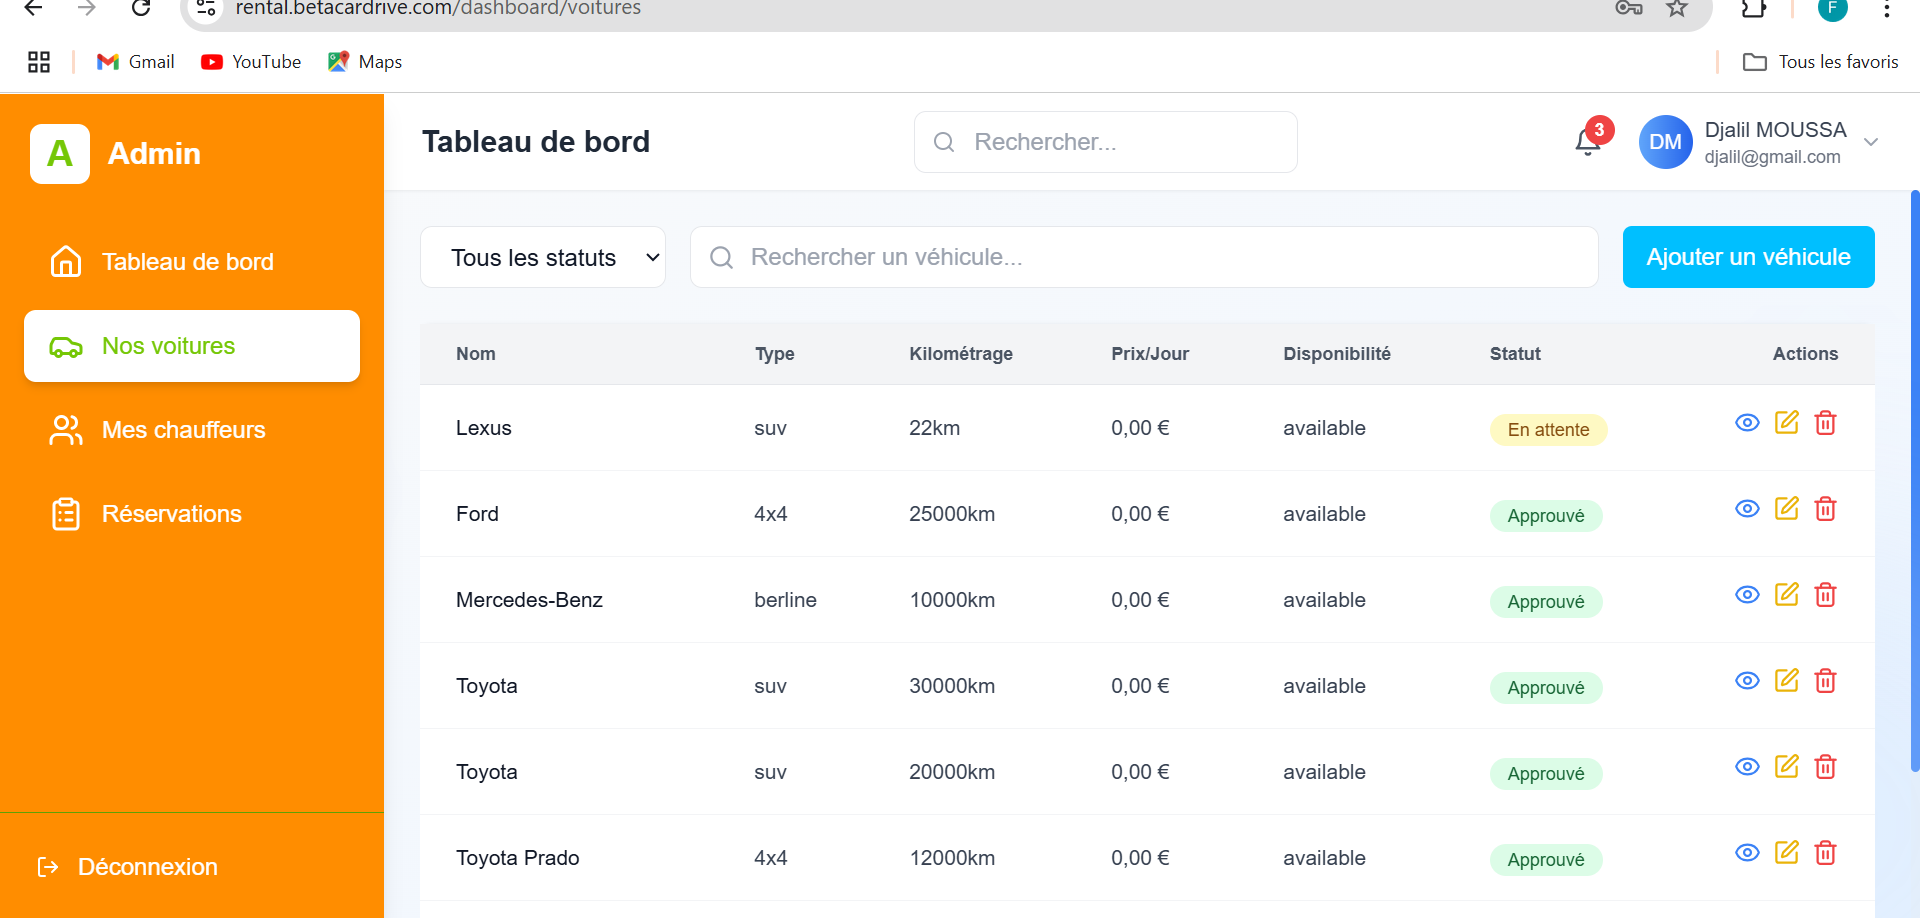1920x918 pixels.
Task: Click the page vertical scrollbar
Action: [x=1914, y=480]
